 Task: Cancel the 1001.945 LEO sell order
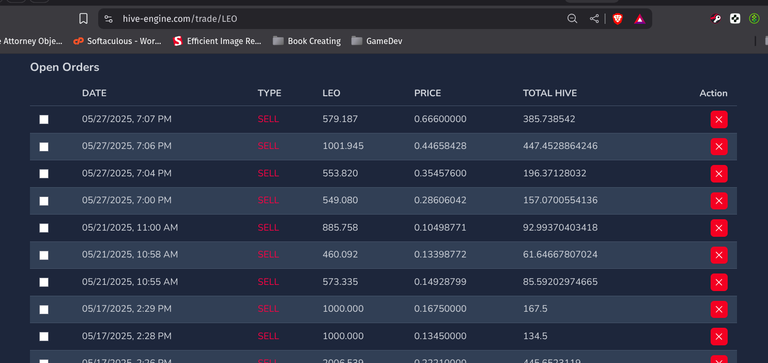tap(719, 146)
